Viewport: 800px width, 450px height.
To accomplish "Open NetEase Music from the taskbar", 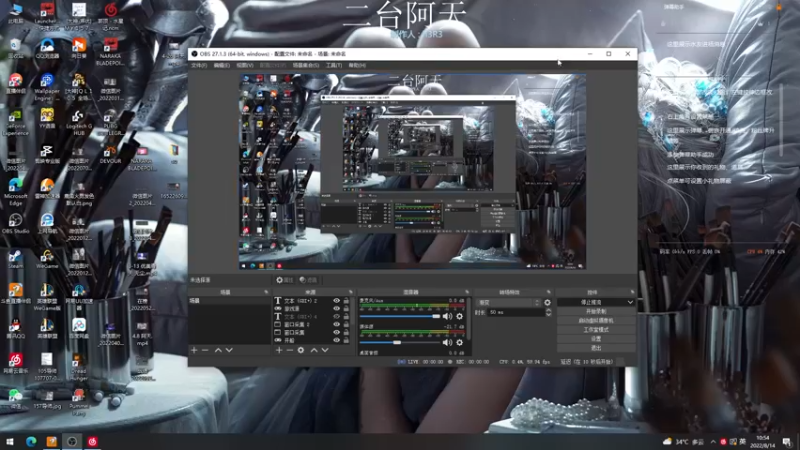I will point(92,441).
